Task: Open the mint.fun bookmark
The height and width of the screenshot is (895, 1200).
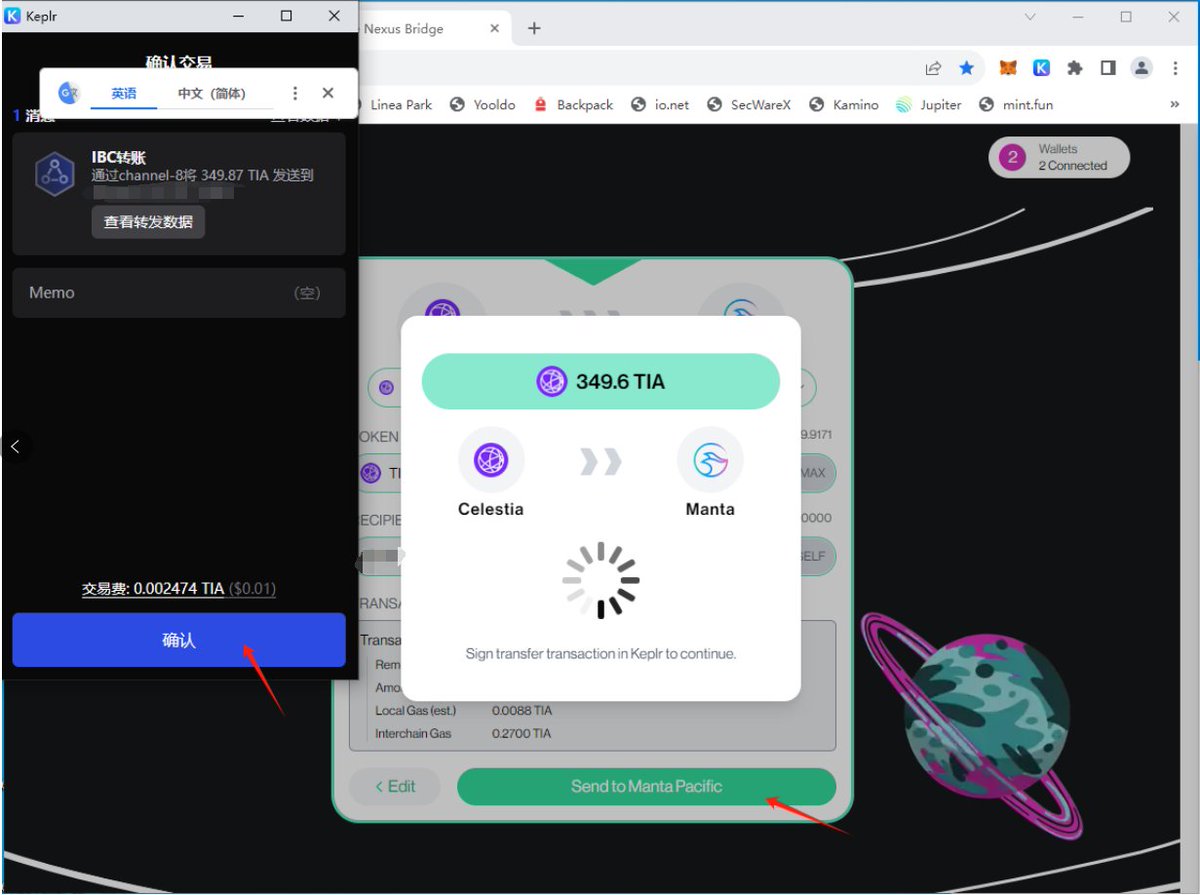Action: coord(1015,104)
